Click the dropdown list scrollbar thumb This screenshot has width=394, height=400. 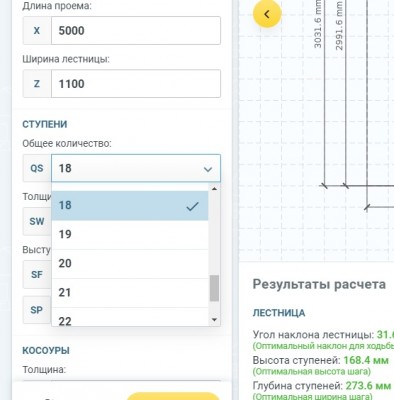[x=214, y=288]
